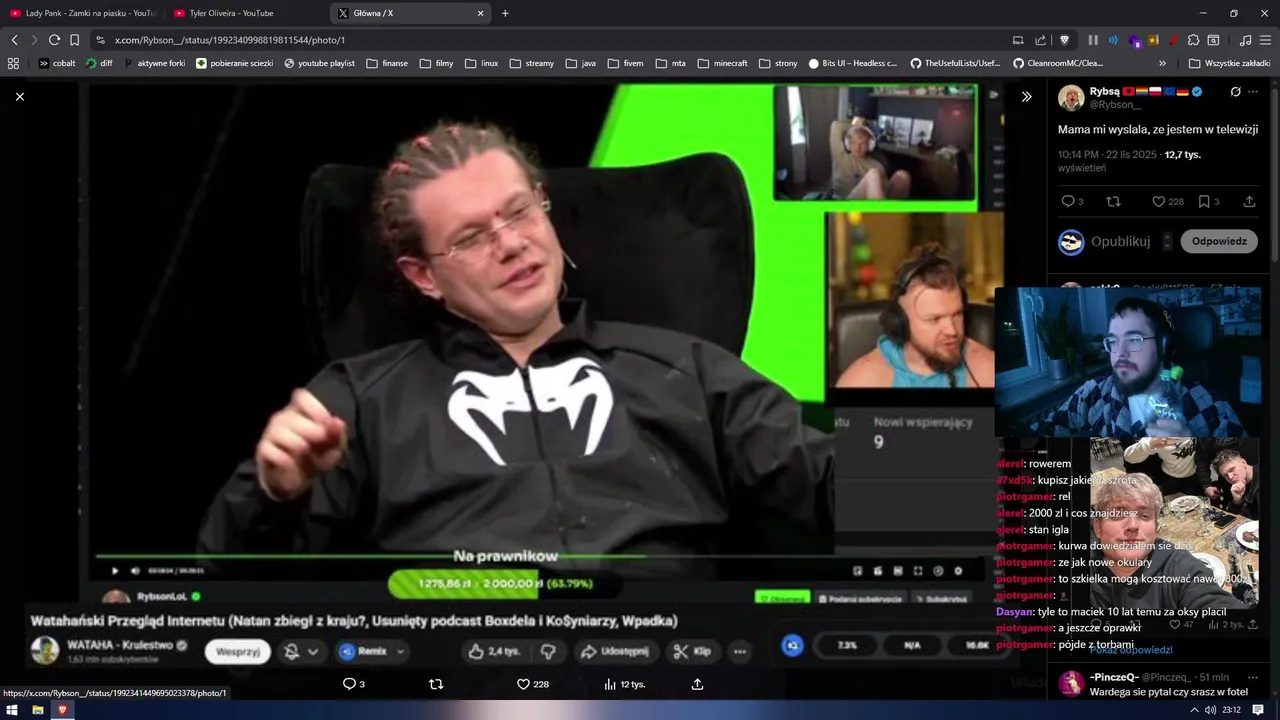Open the youtube playlist bookmark
The image size is (1280, 720).
click(319, 63)
